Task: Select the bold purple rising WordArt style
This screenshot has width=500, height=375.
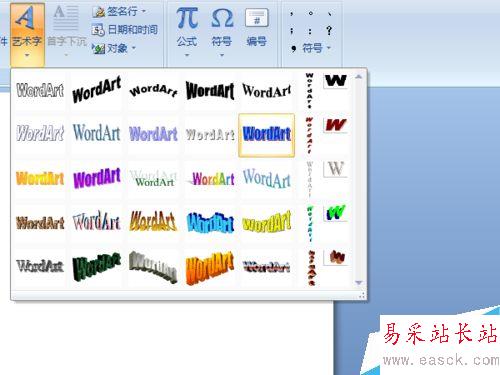Action: (x=97, y=179)
